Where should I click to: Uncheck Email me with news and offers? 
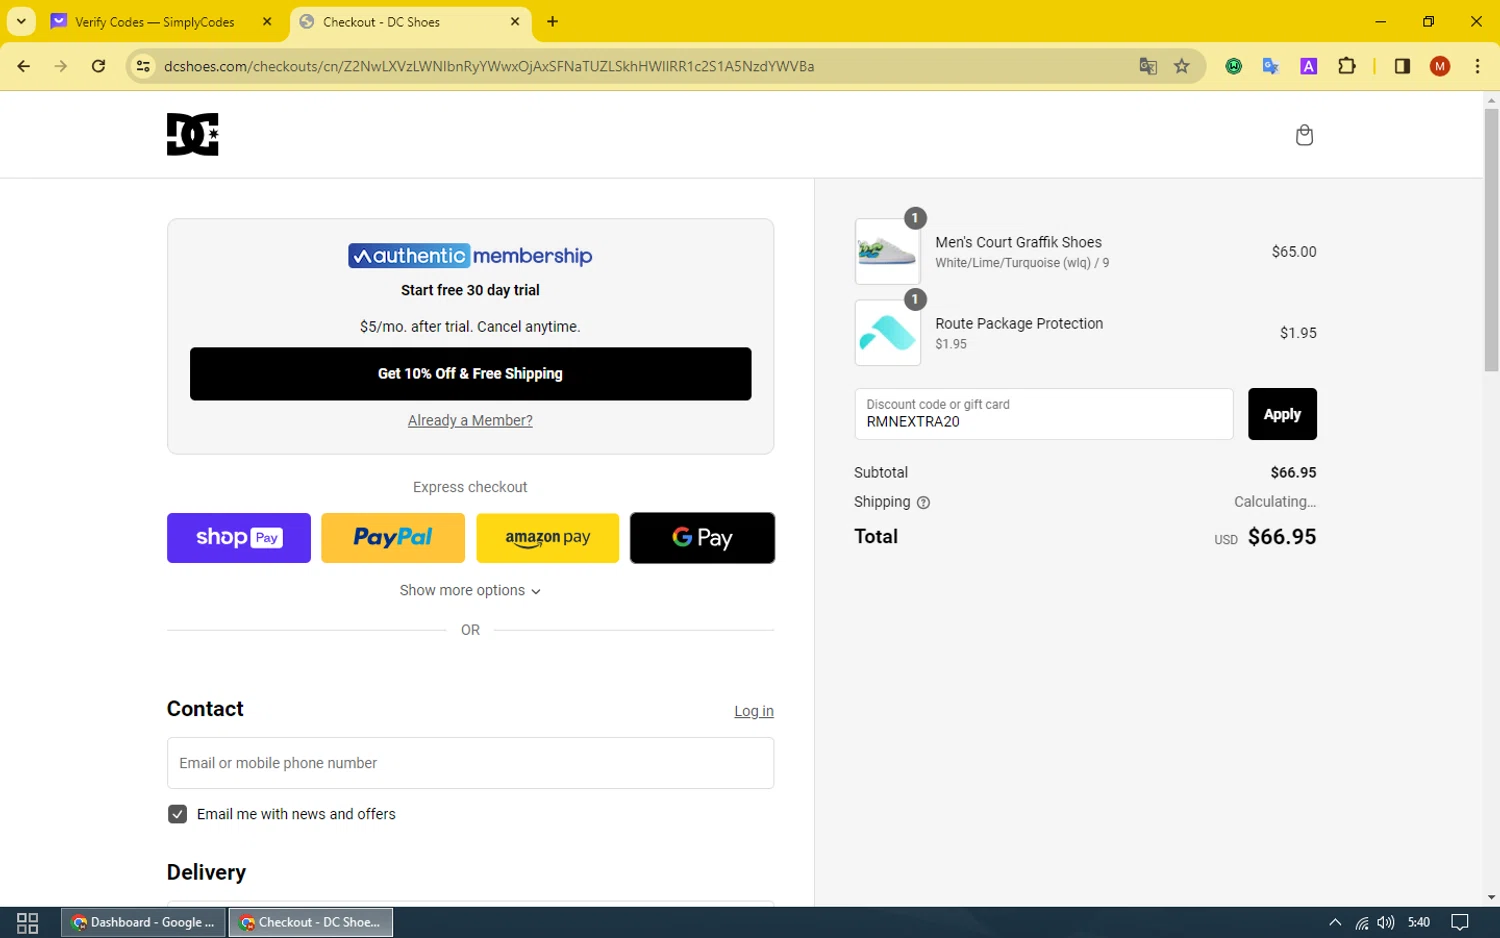(x=178, y=814)
